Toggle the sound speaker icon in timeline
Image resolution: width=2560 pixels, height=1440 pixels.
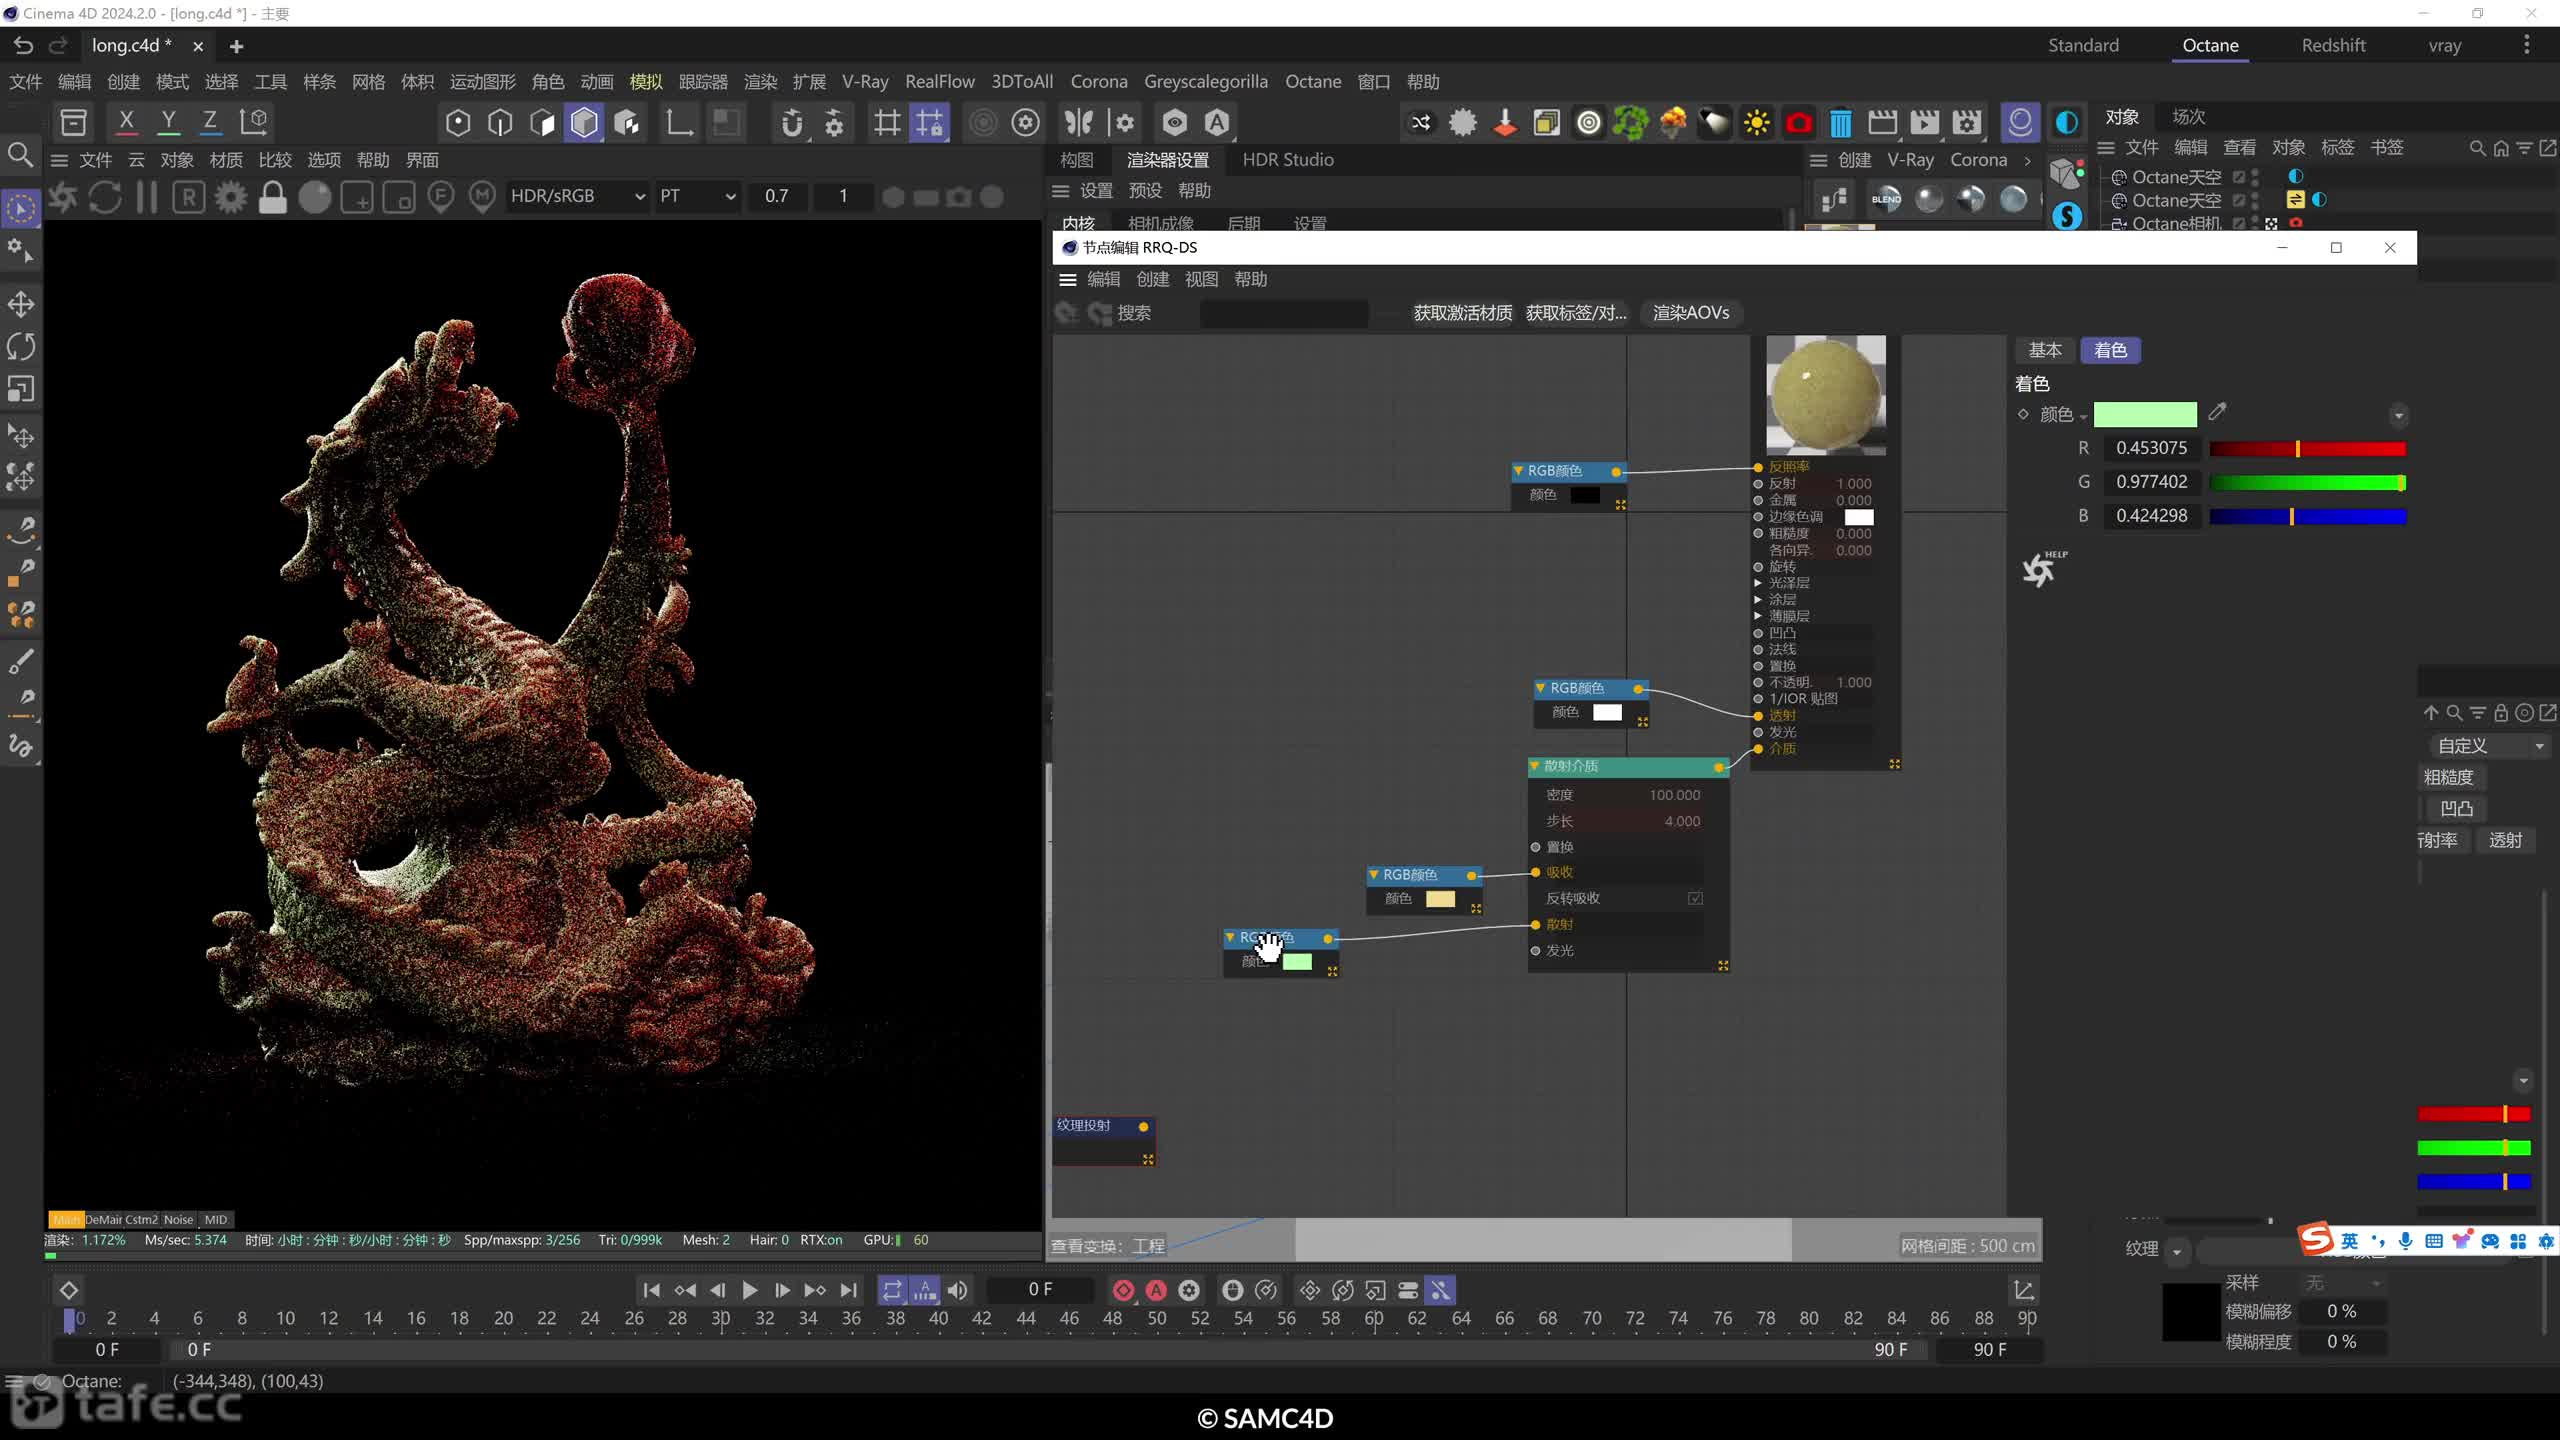tap(957, 1290)
